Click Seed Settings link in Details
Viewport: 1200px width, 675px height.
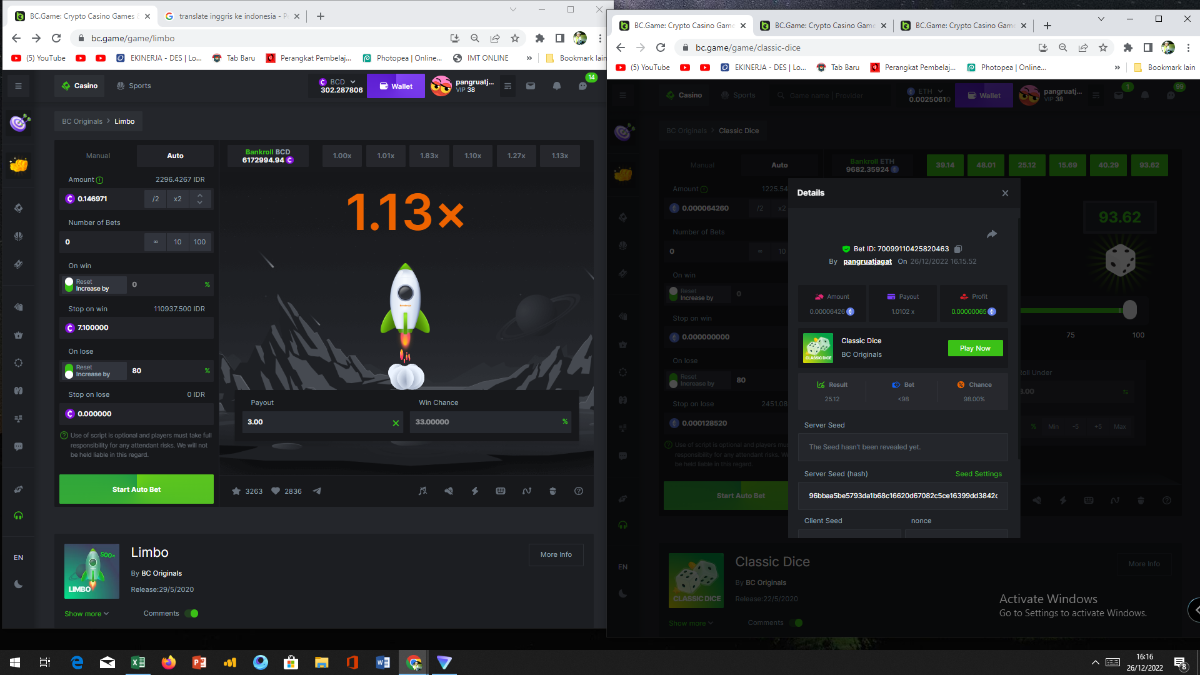click(978, 474)
